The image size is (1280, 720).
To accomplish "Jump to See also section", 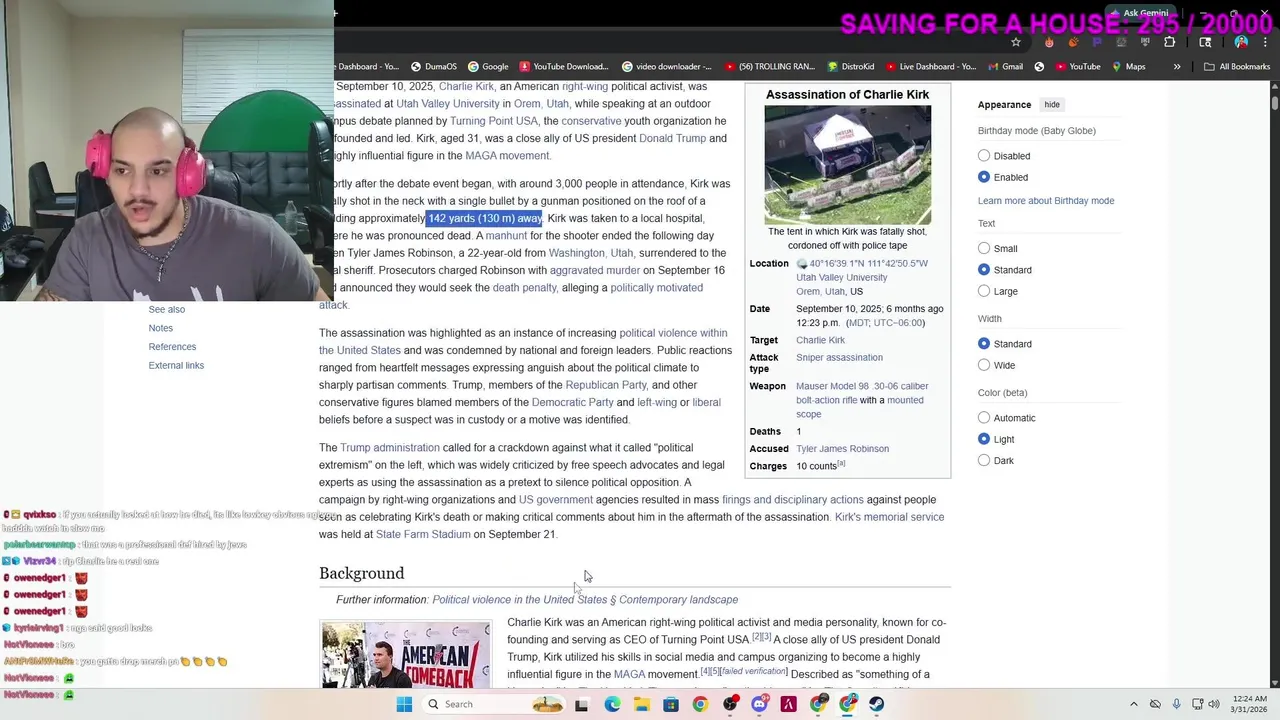I will click(167, 309).
